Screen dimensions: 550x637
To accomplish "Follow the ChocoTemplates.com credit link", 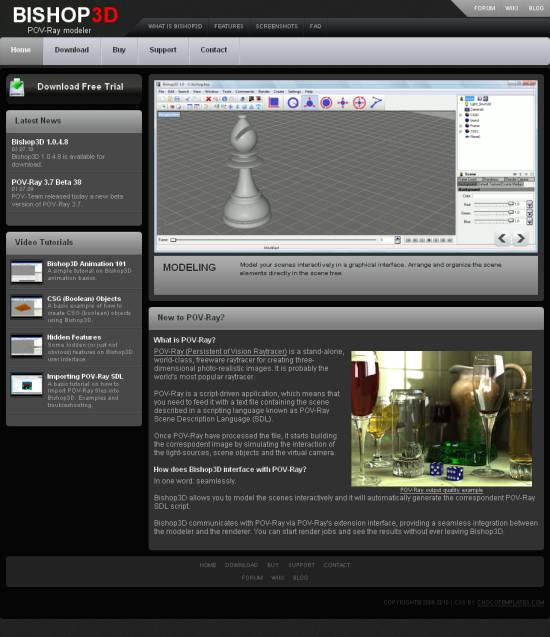I will click(510, 602).
